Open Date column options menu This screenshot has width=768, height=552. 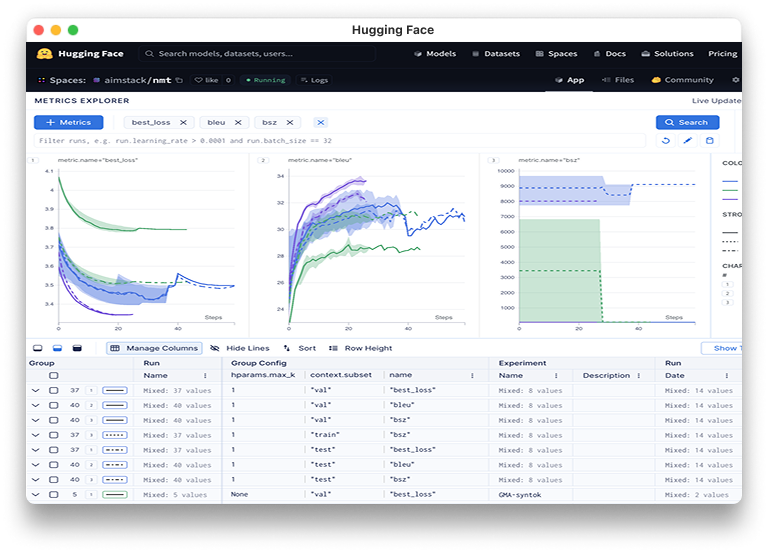coord(727,376)
